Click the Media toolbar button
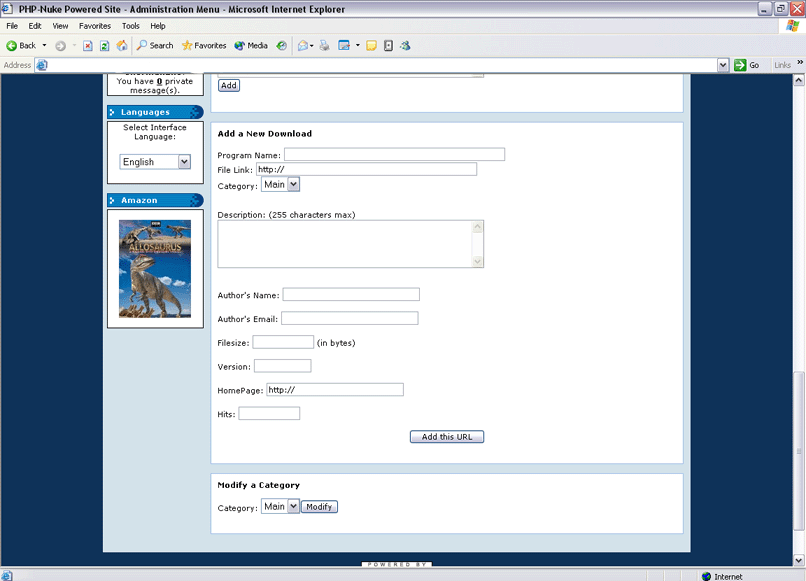This screenshot has height=581, width=806. click(x=251, y=45)
